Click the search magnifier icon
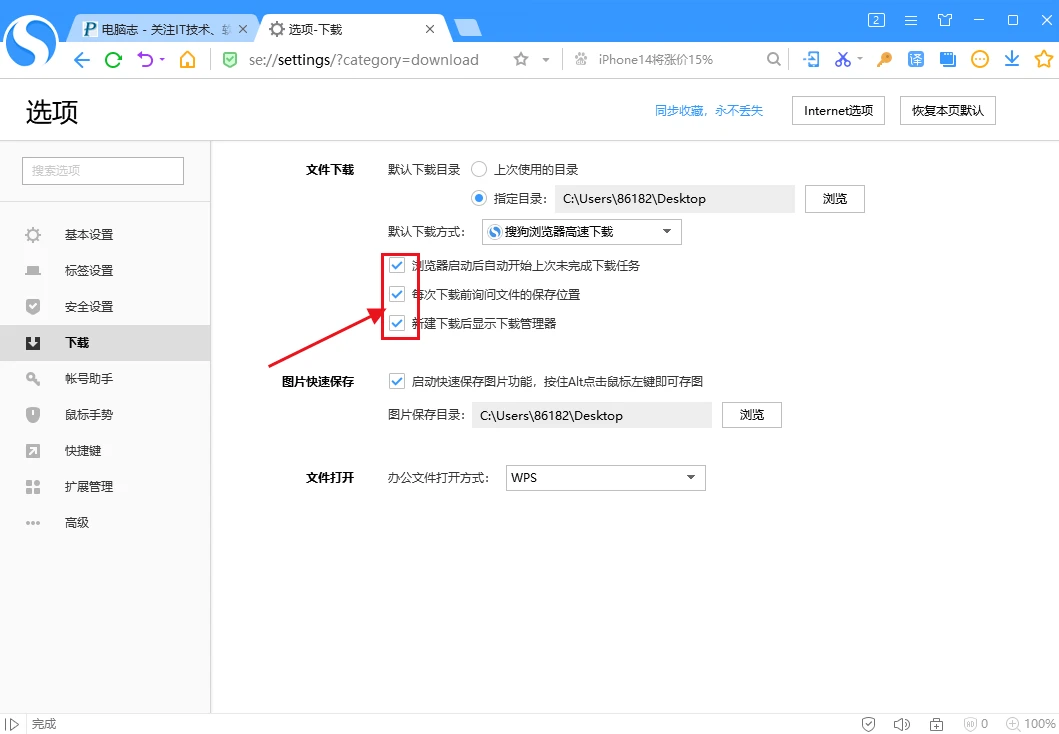The width and height of the screenshot is (1059, 734). (x=774, y=59)
